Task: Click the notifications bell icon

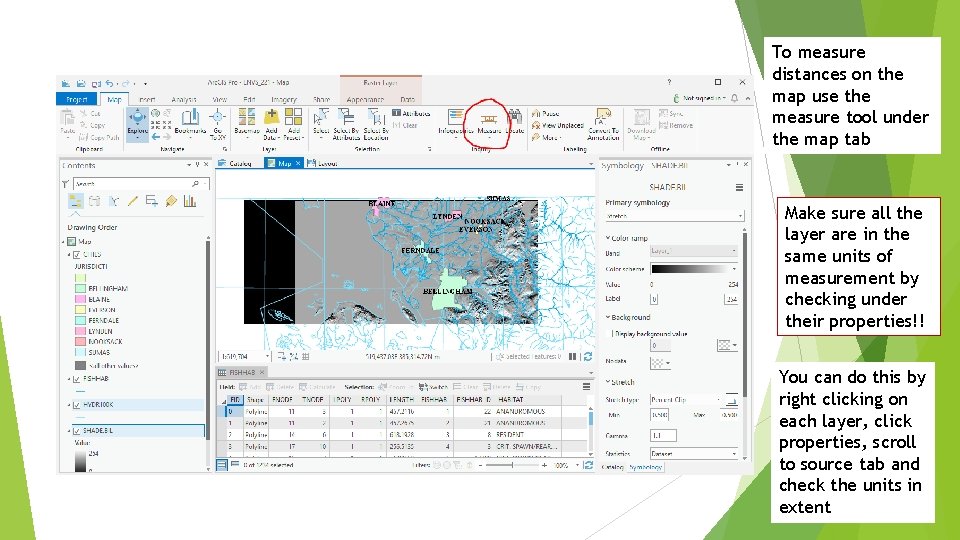Action: [734, 98]
